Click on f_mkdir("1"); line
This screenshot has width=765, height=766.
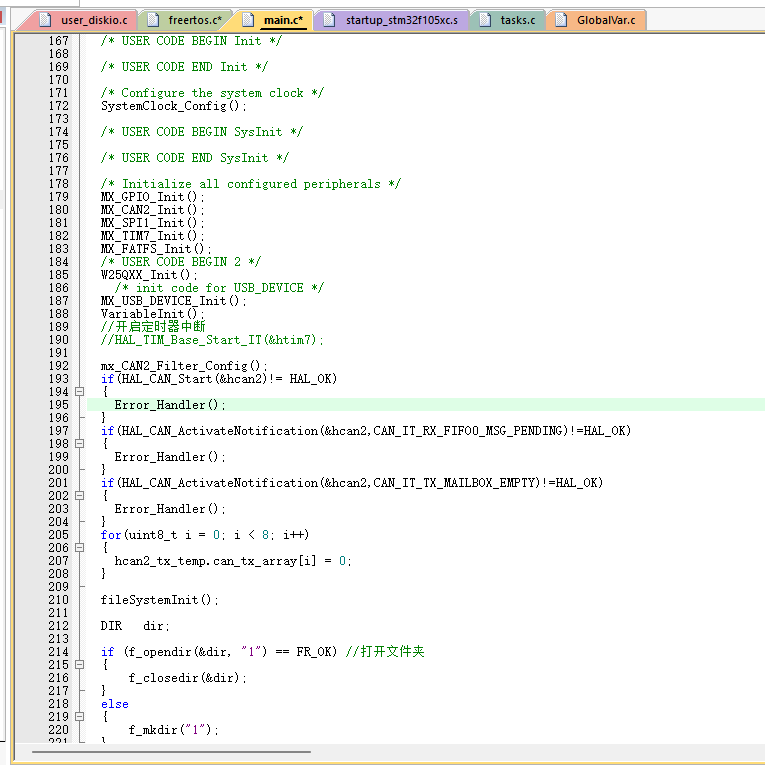(173, 730)
